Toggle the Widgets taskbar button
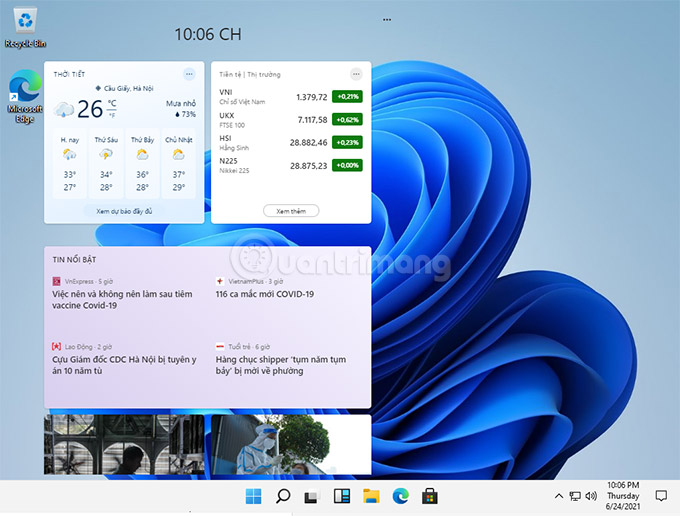This screenshot has height=516, width=680. [x=342, y=496]
